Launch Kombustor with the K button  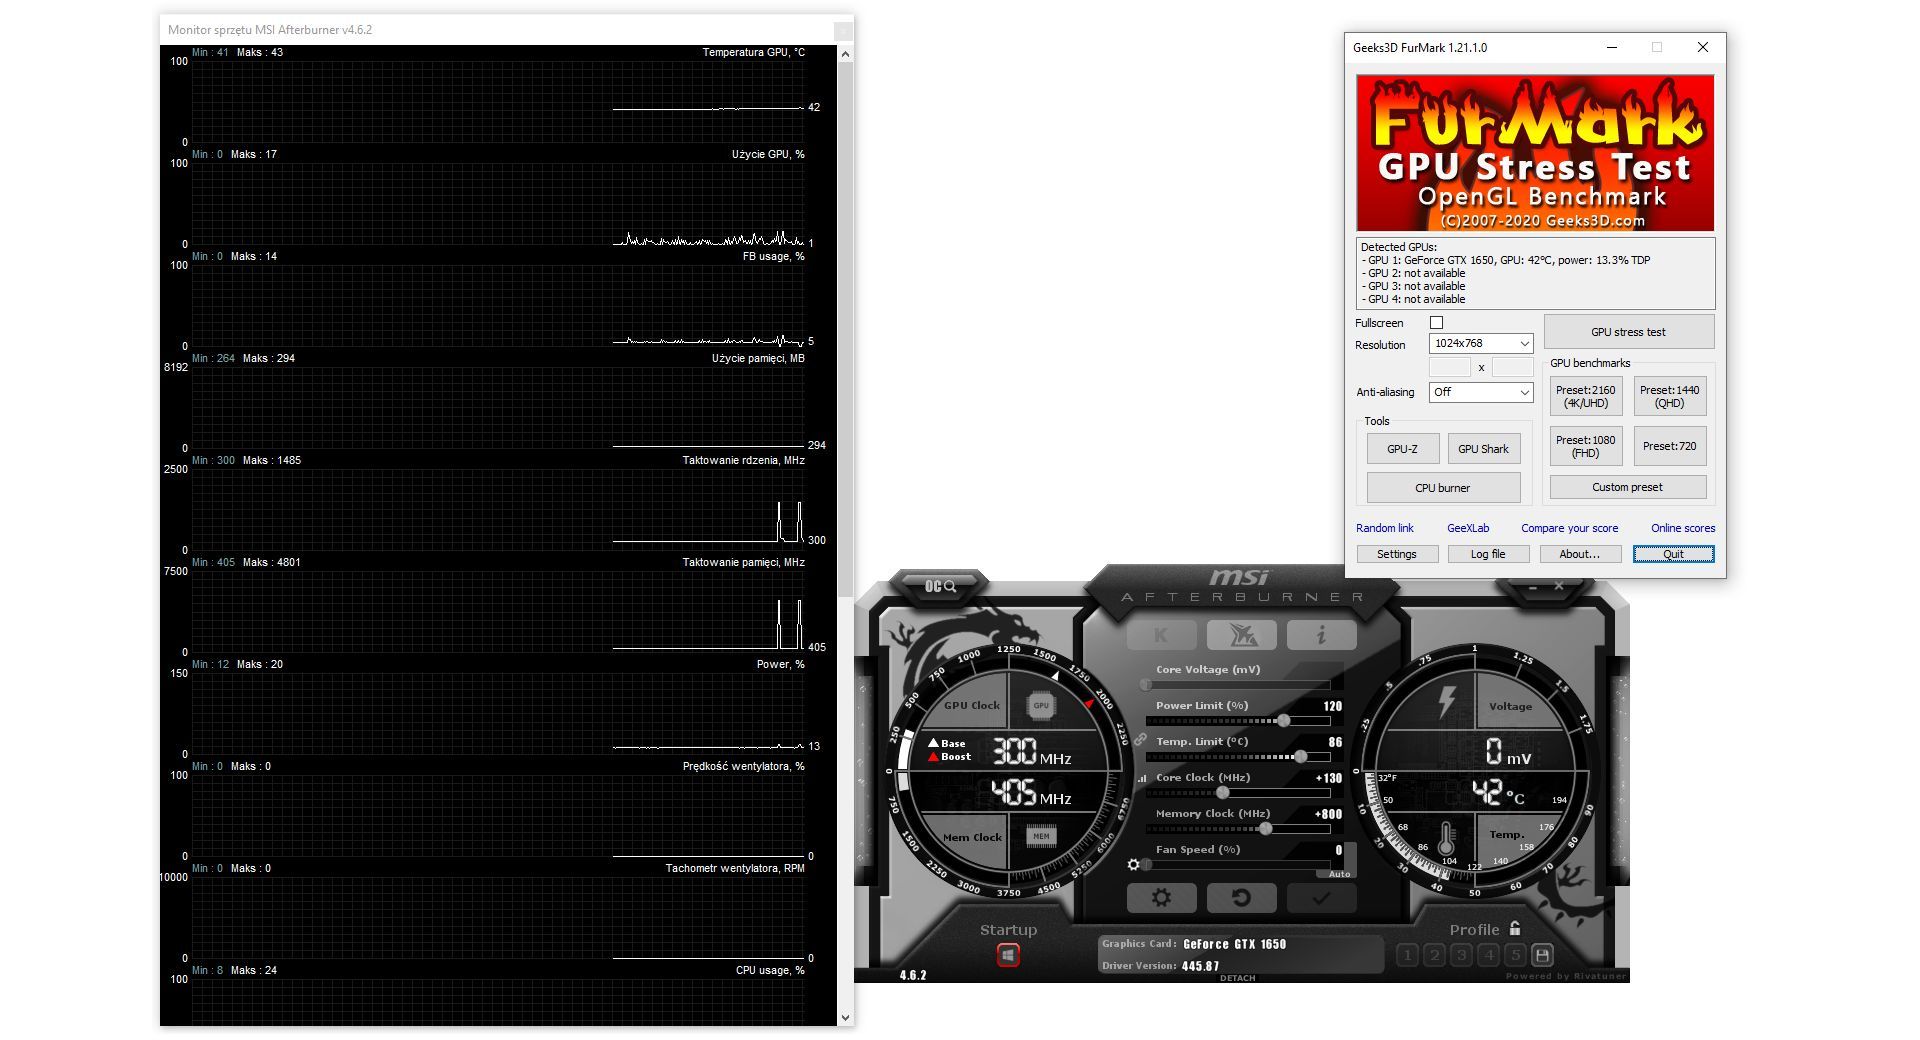coord(1161,635)
